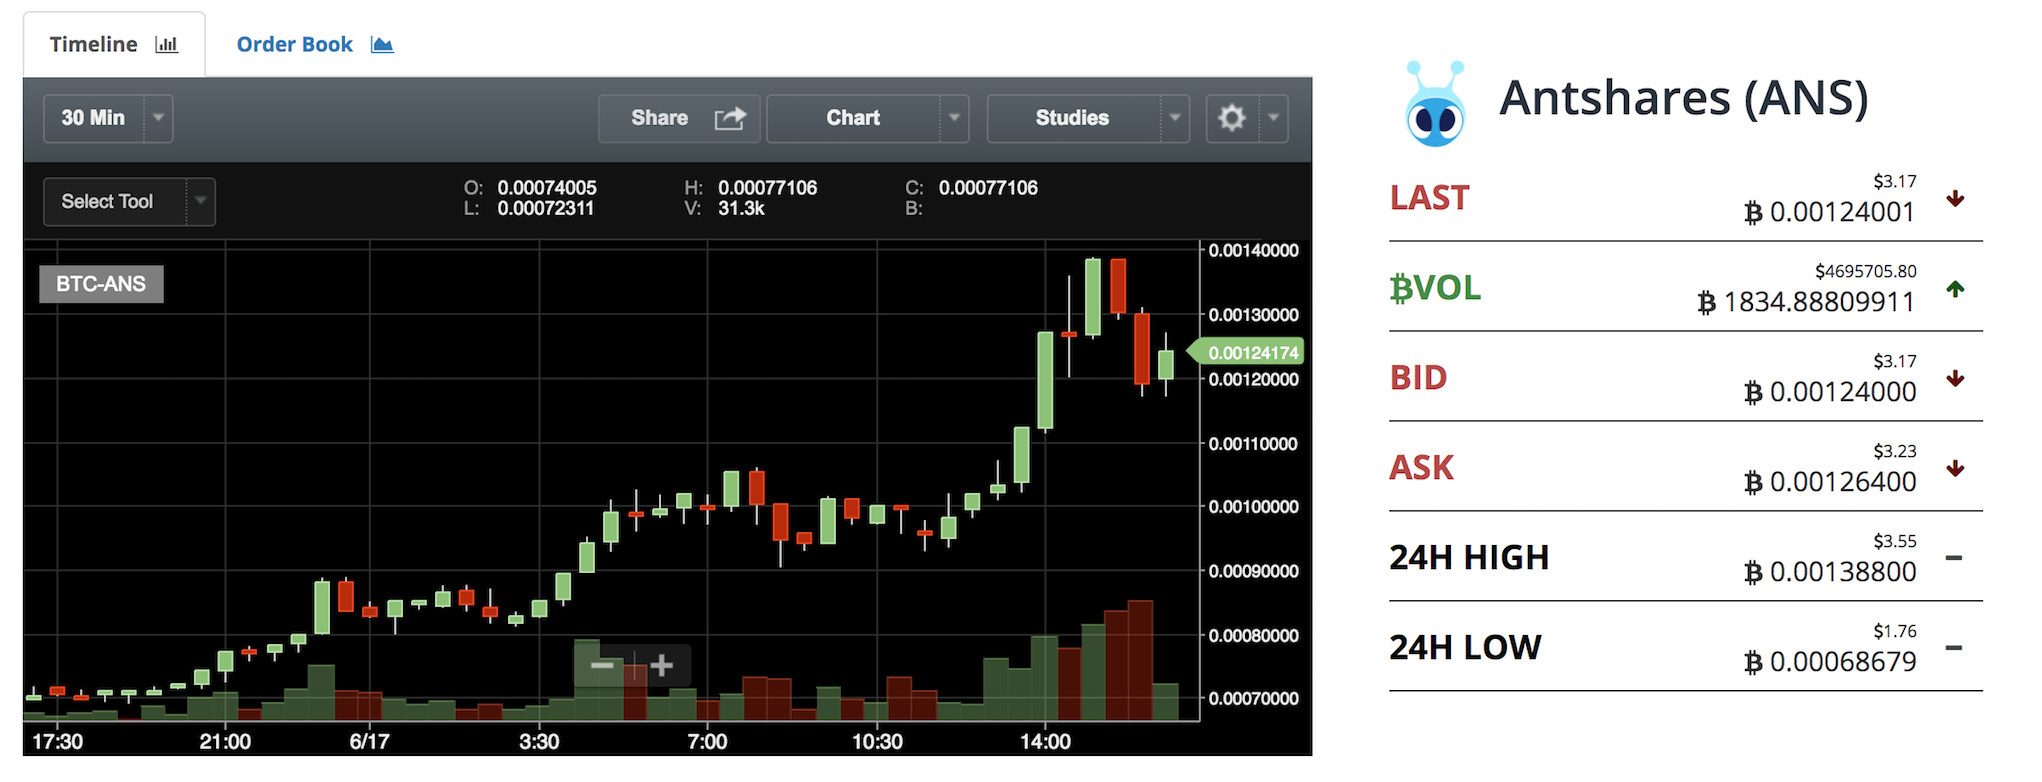Click the BVOL green up arrow icon
The image size is (2042, 782).
1955,289
